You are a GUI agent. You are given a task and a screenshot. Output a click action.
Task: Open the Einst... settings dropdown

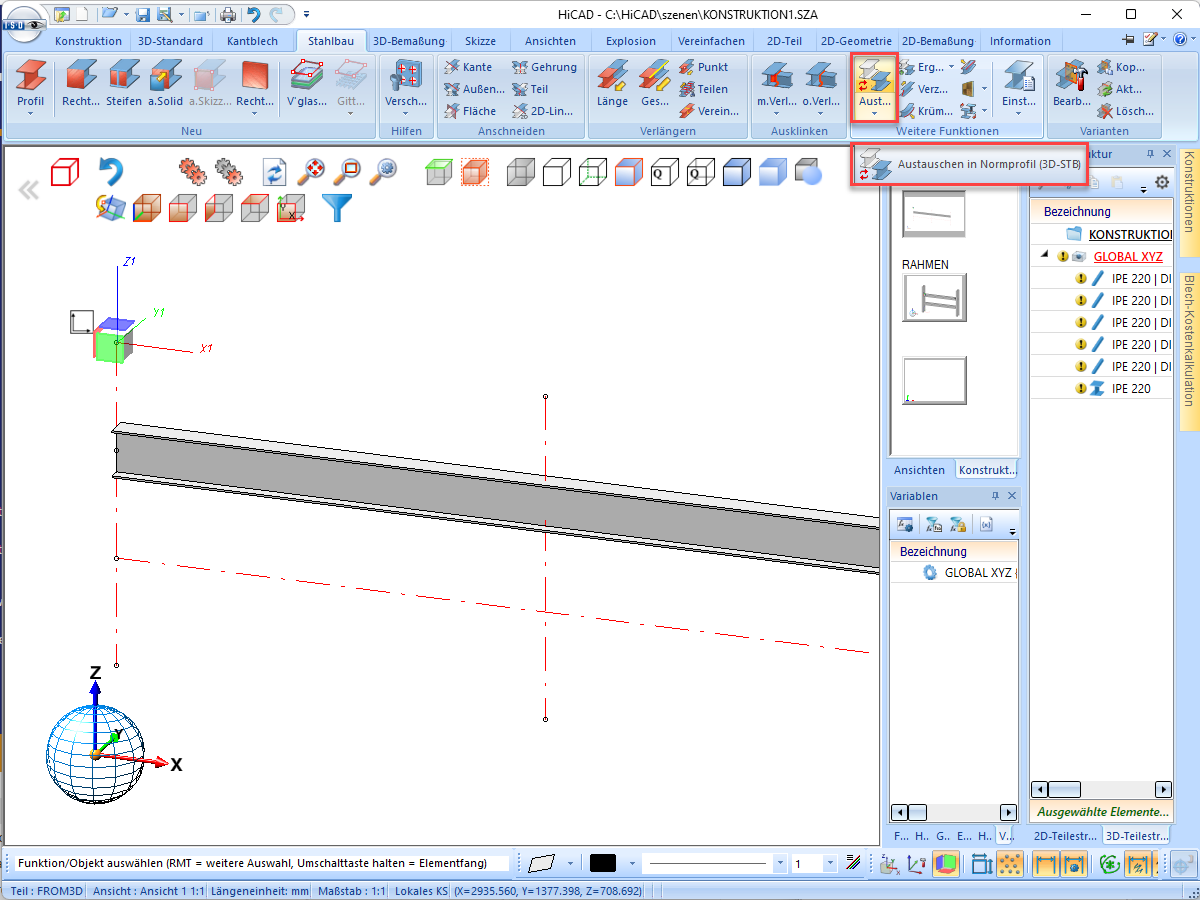pos(1019,113)
